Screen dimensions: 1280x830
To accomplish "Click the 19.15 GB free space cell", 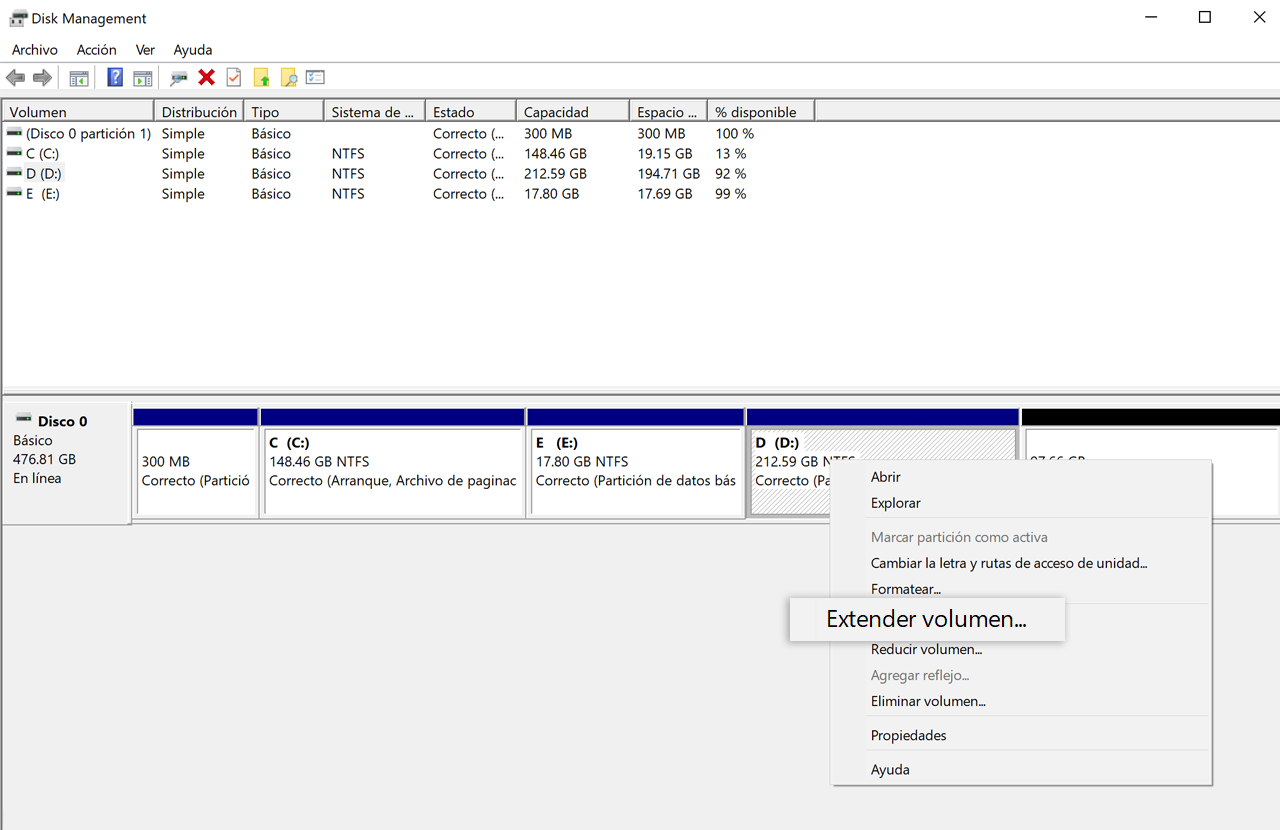I will coord(665,153).
